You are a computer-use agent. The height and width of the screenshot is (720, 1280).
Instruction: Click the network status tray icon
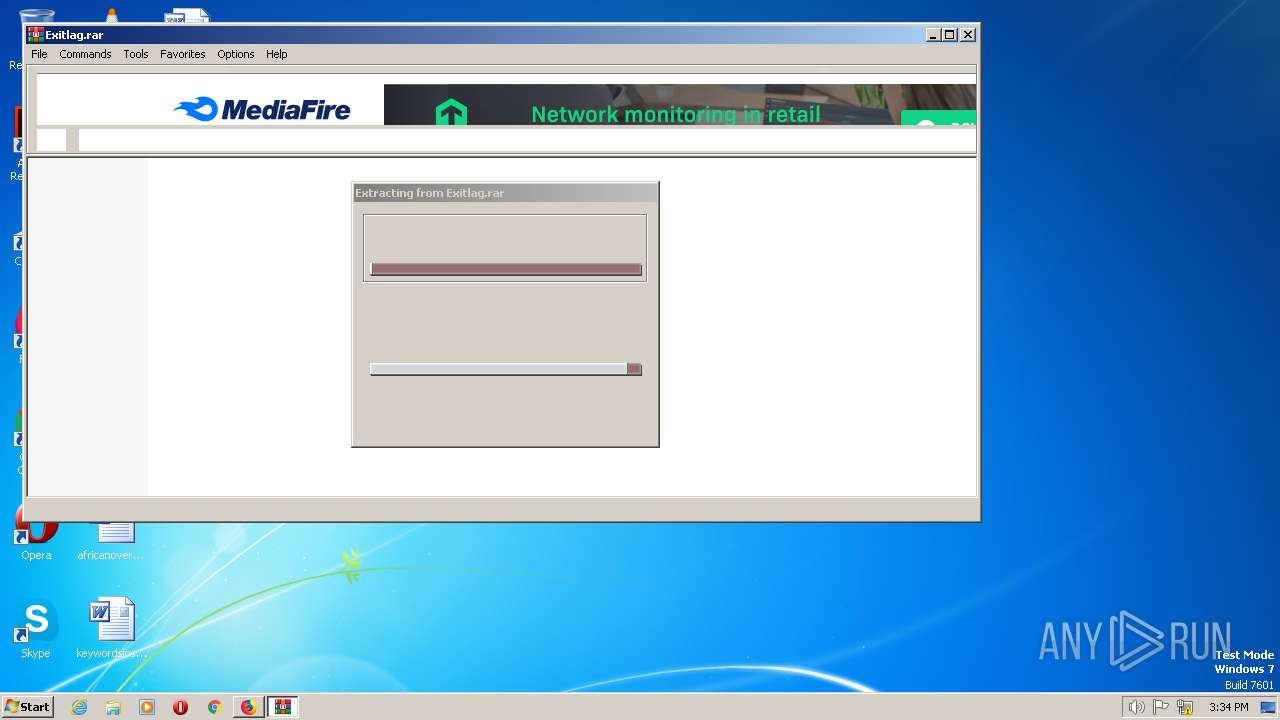click(x=1185, y=707)
